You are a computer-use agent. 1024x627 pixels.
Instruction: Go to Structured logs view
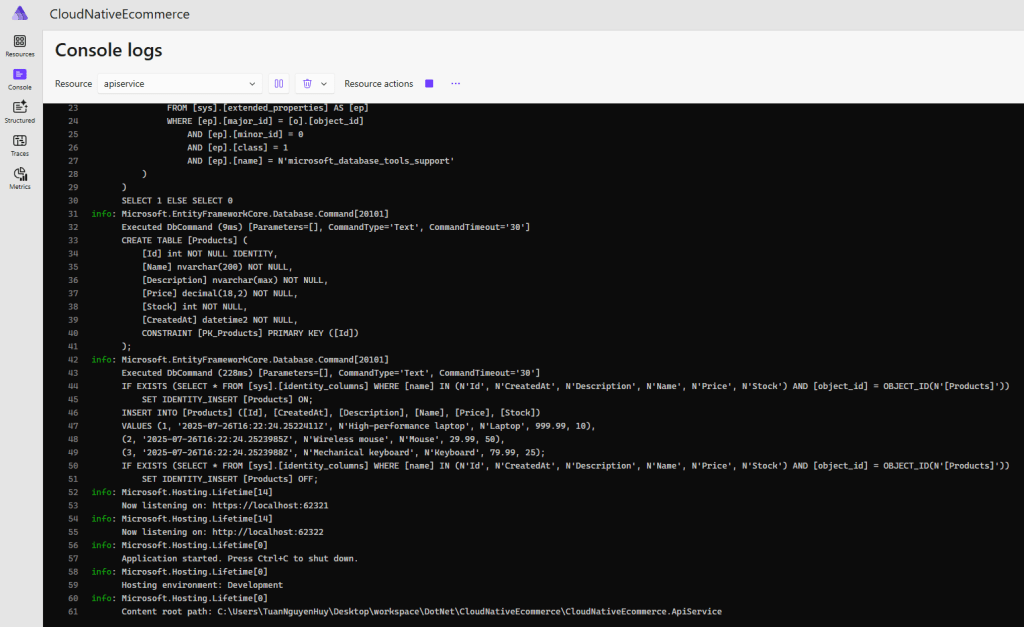(x=20, y=112)
